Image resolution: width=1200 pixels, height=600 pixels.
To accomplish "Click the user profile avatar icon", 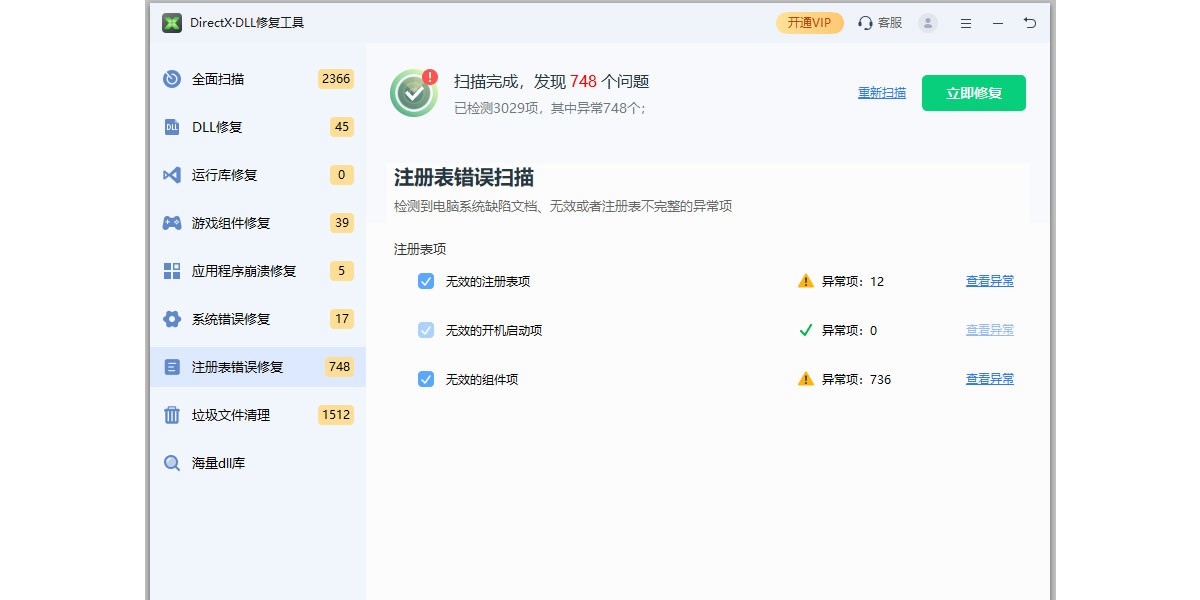I will click(x=928, y=23).
